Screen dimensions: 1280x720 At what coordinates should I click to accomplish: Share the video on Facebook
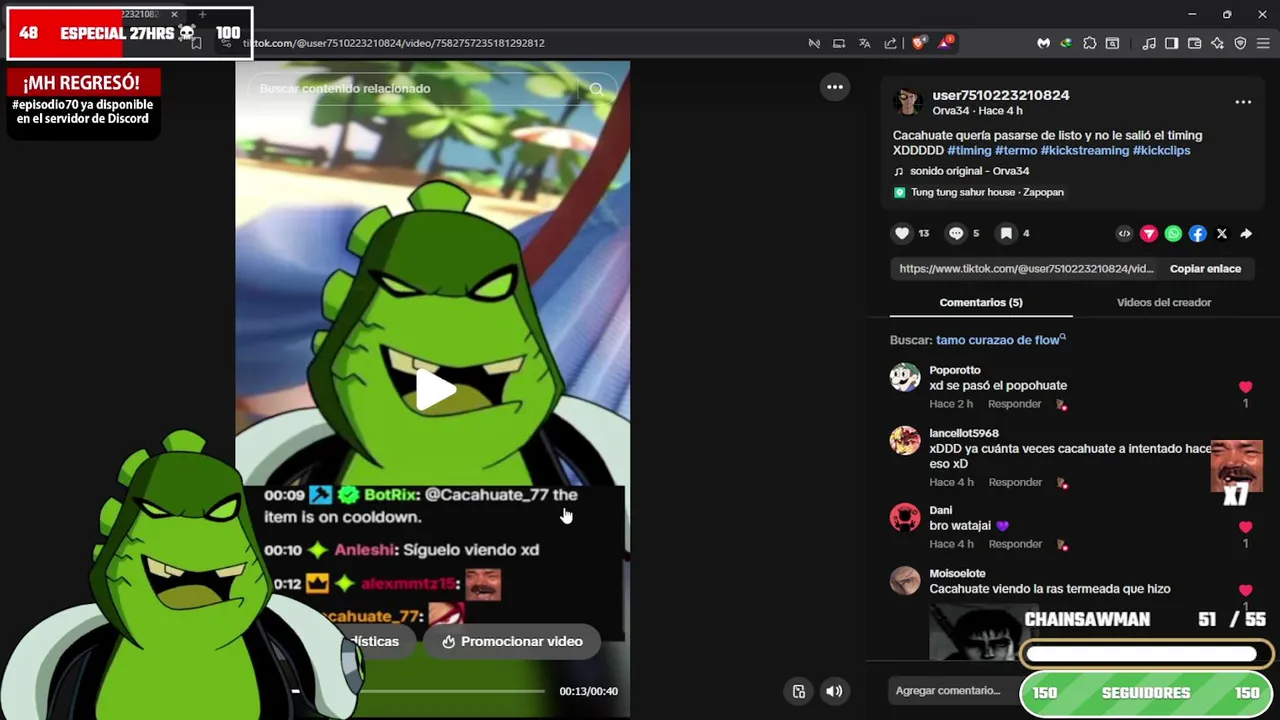(x=1197, y=234)
